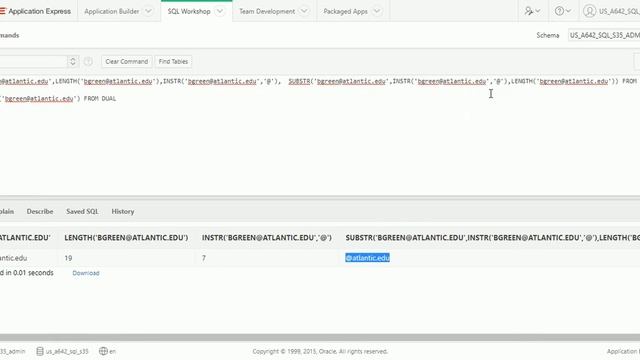The height and width of the screenshot is (360, 640).
Task: Click 'FROM DUAL' in the second query line
Action: coord(100,98)
